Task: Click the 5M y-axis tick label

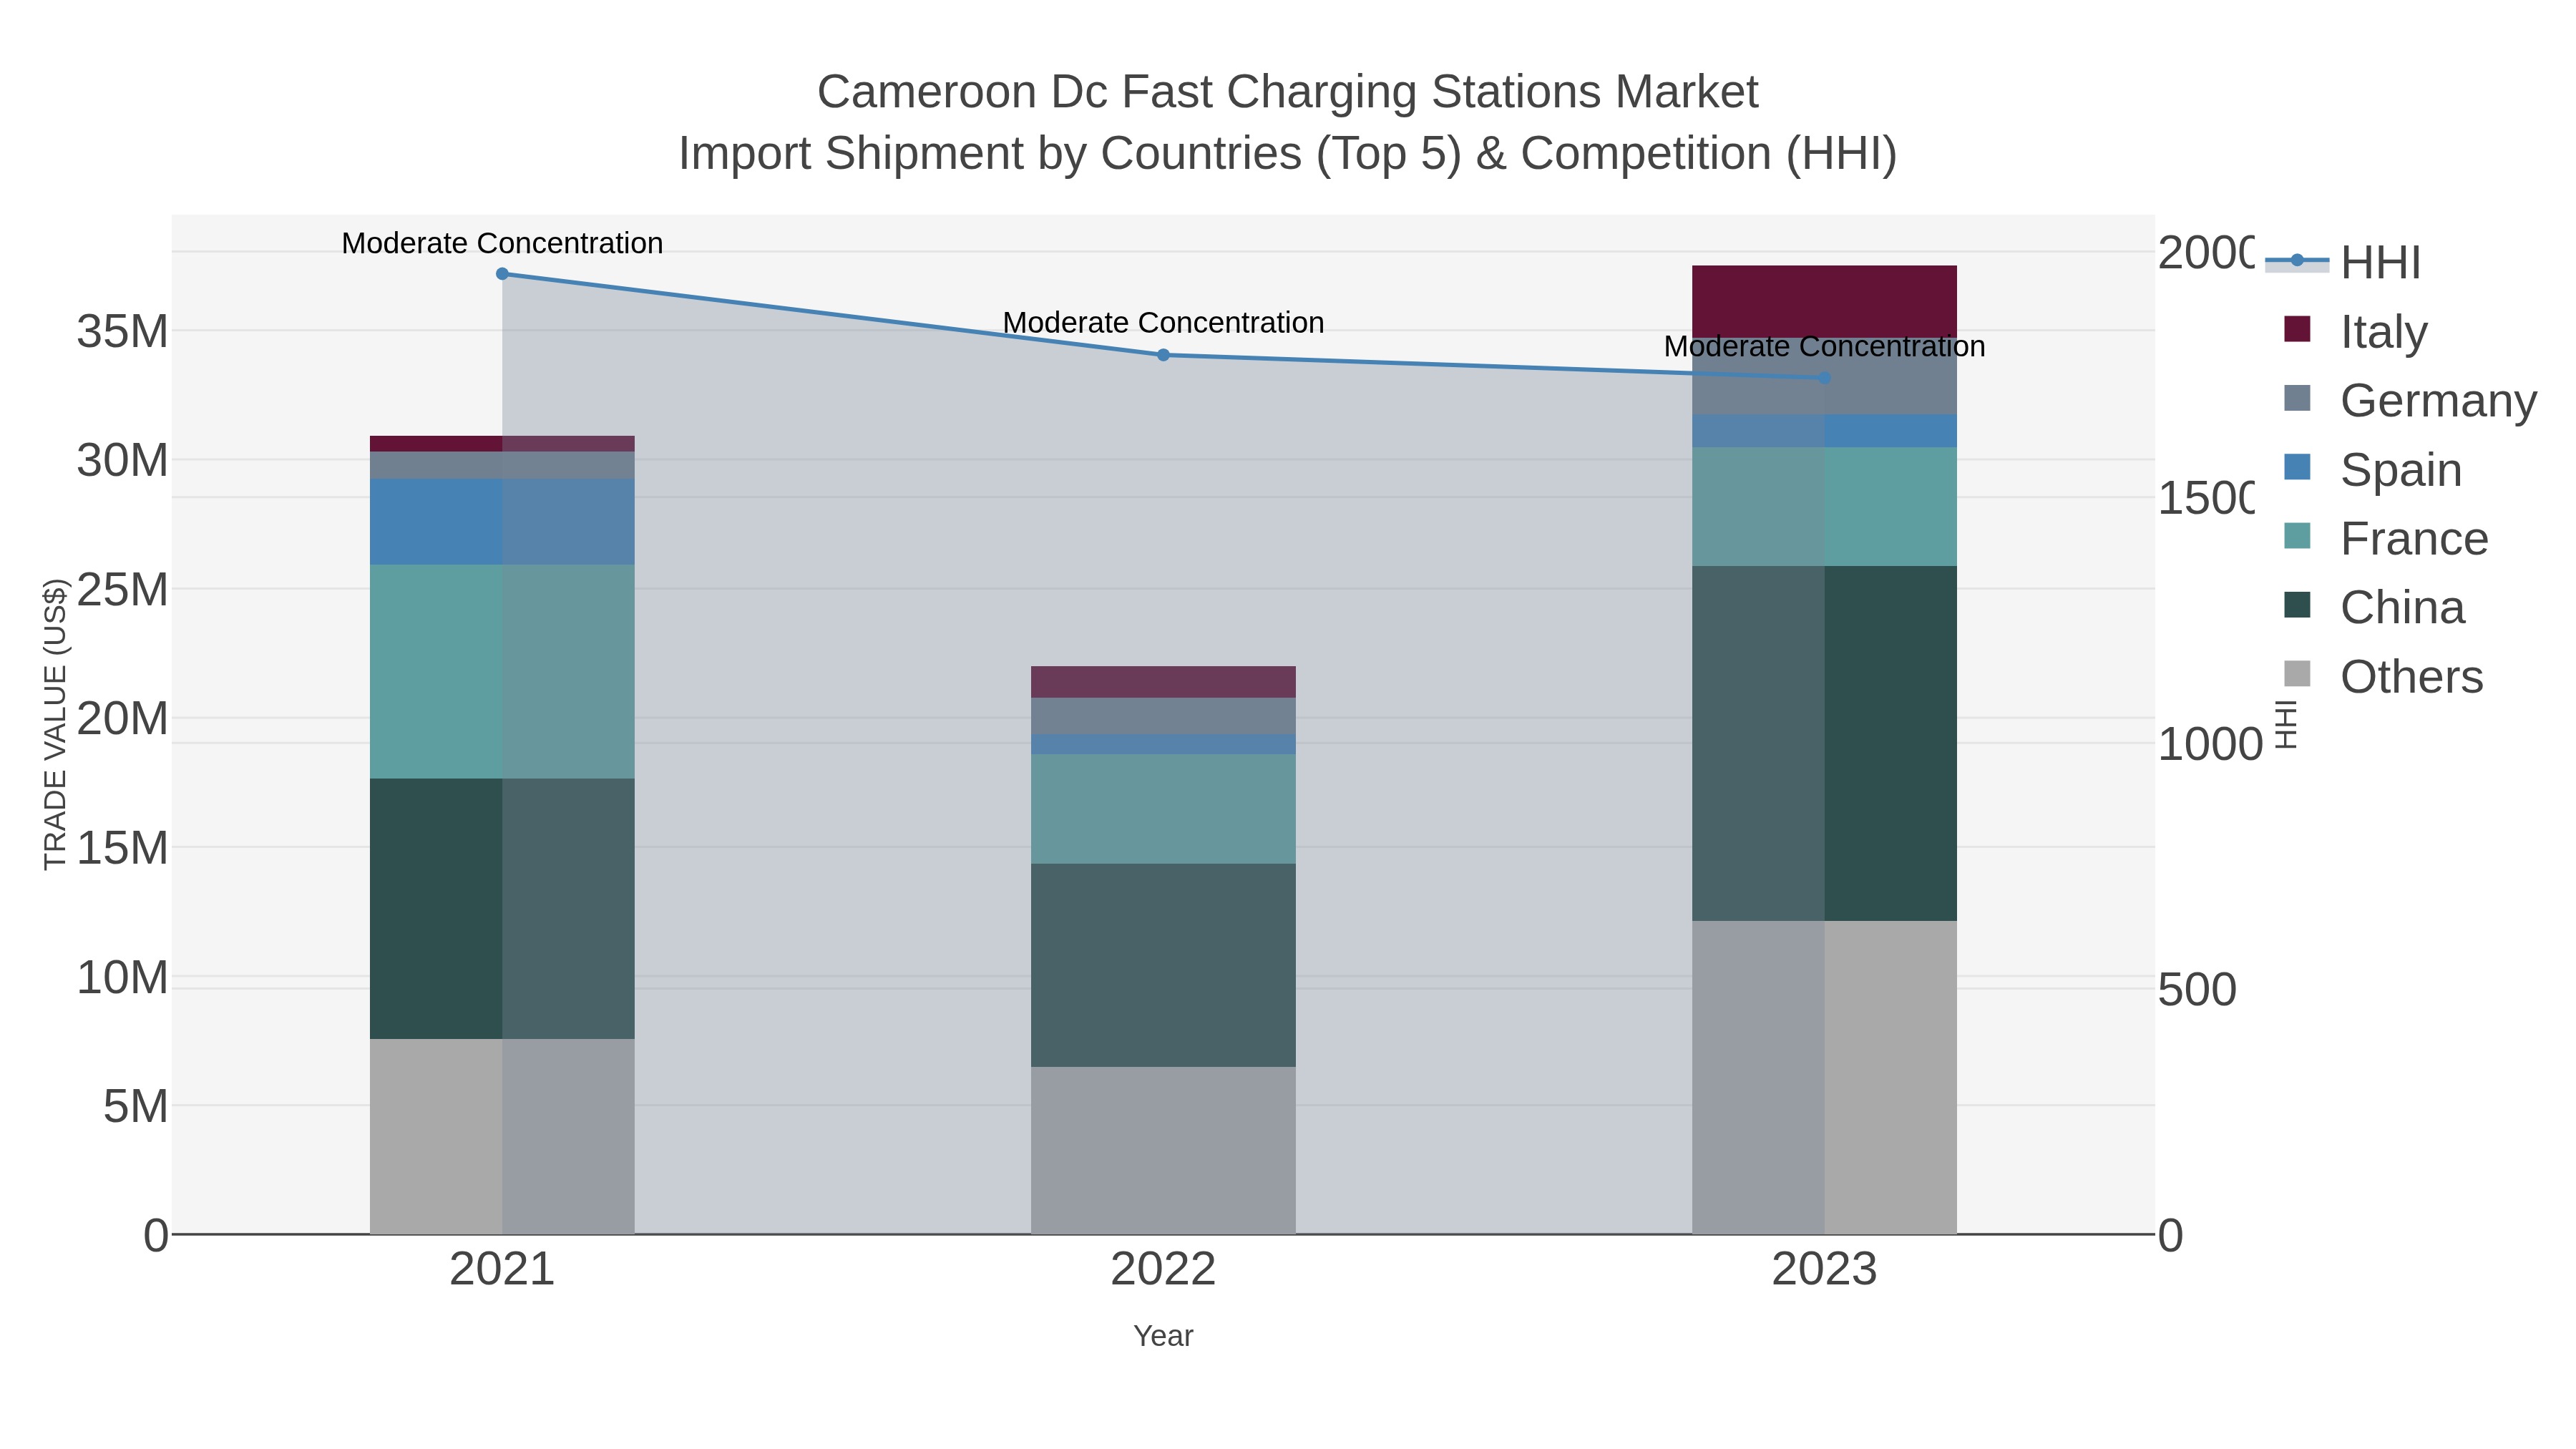Action: click(135, 1107)
